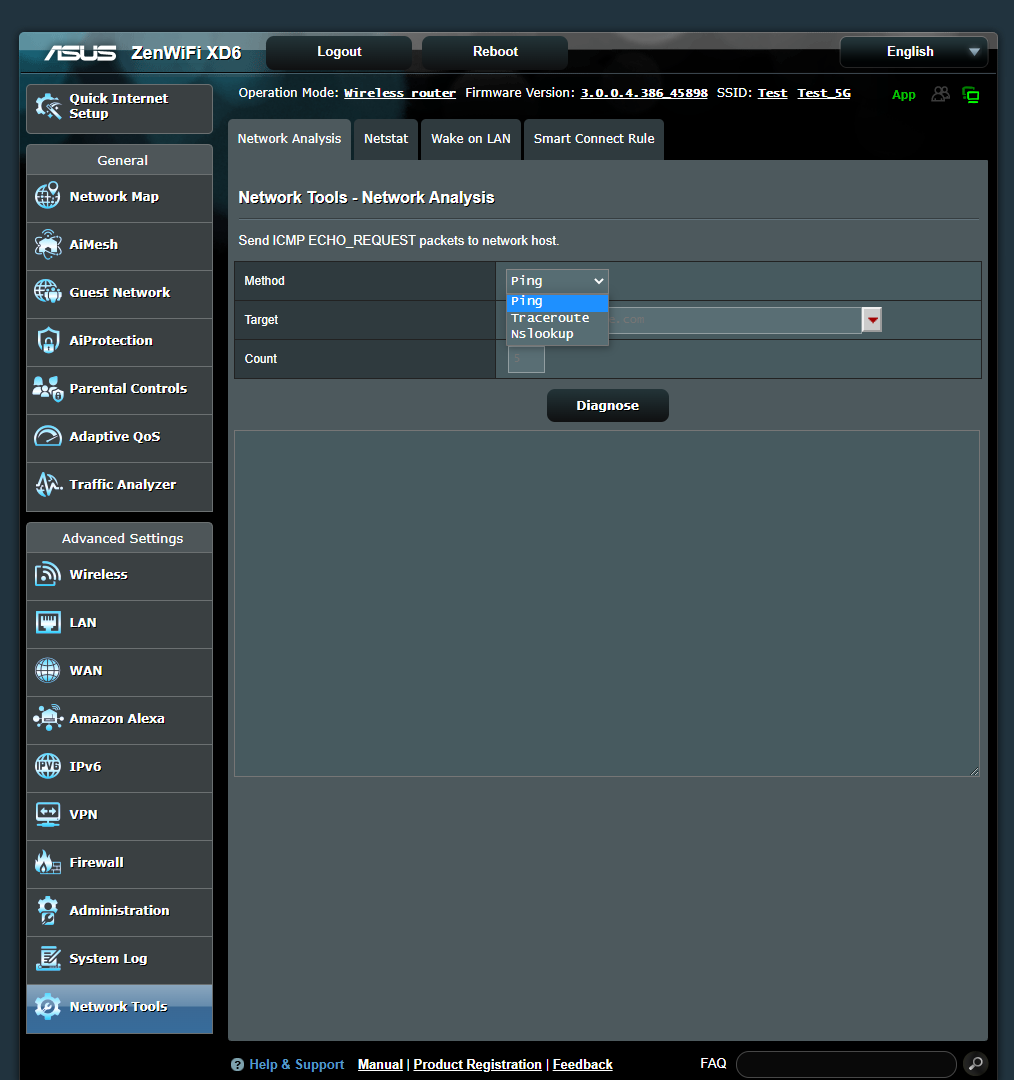This screenshot has width=1014, height=1080.
Task: Start the test with Diagnose button
Action: (x=608, y=406)
